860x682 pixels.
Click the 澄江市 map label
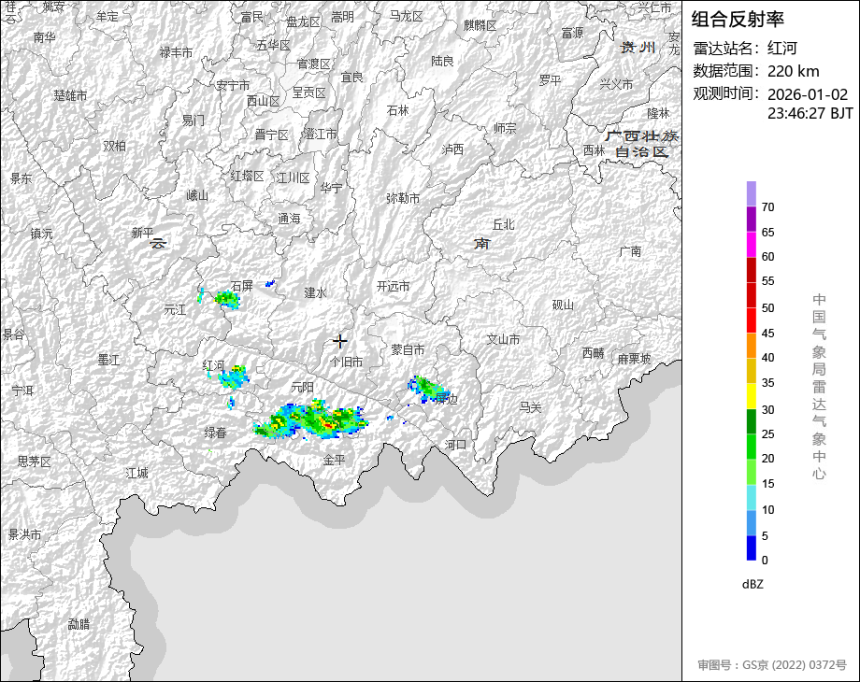[x=321, y=133]
